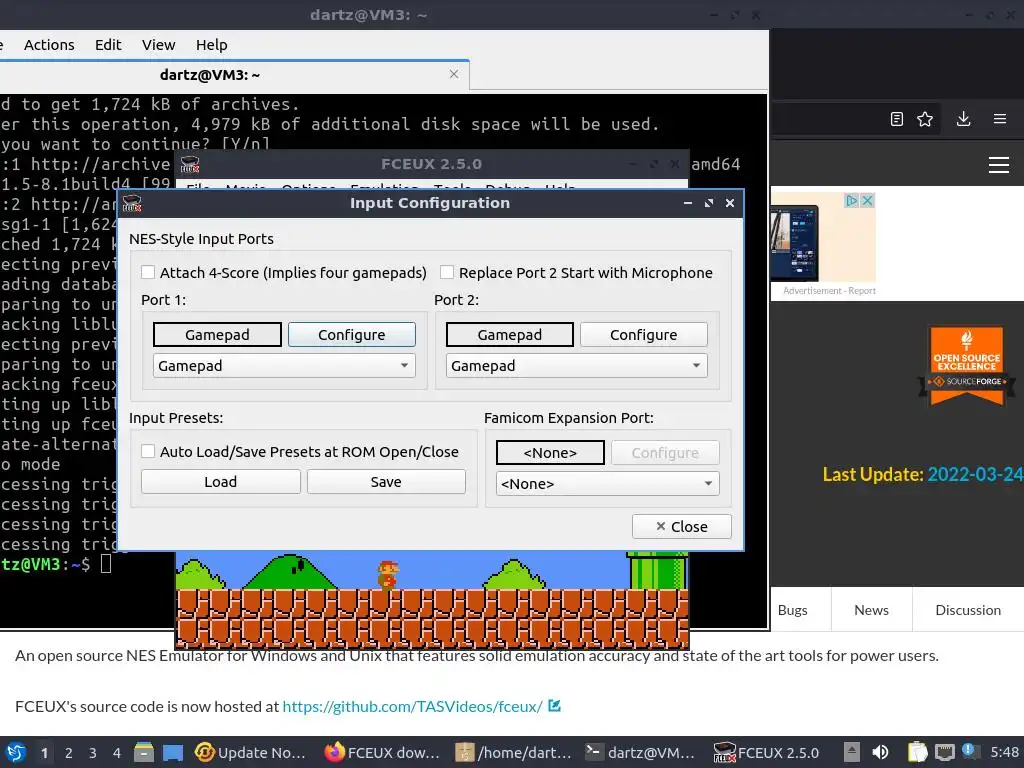Image resolution: width=1024 pixels, height=768 pixels.
Task: Bookmark page with the star icon
Action: pyautogui.click(x=925, y=119)
